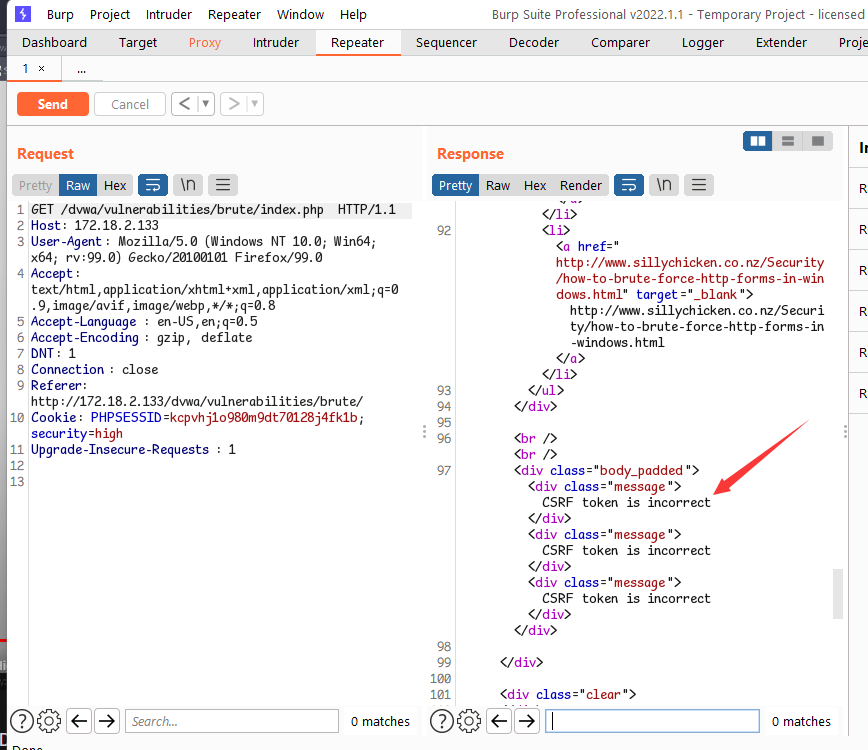Switch to the Comparer tab
Screen dimensions: 868x750
(x=620, y=43)
